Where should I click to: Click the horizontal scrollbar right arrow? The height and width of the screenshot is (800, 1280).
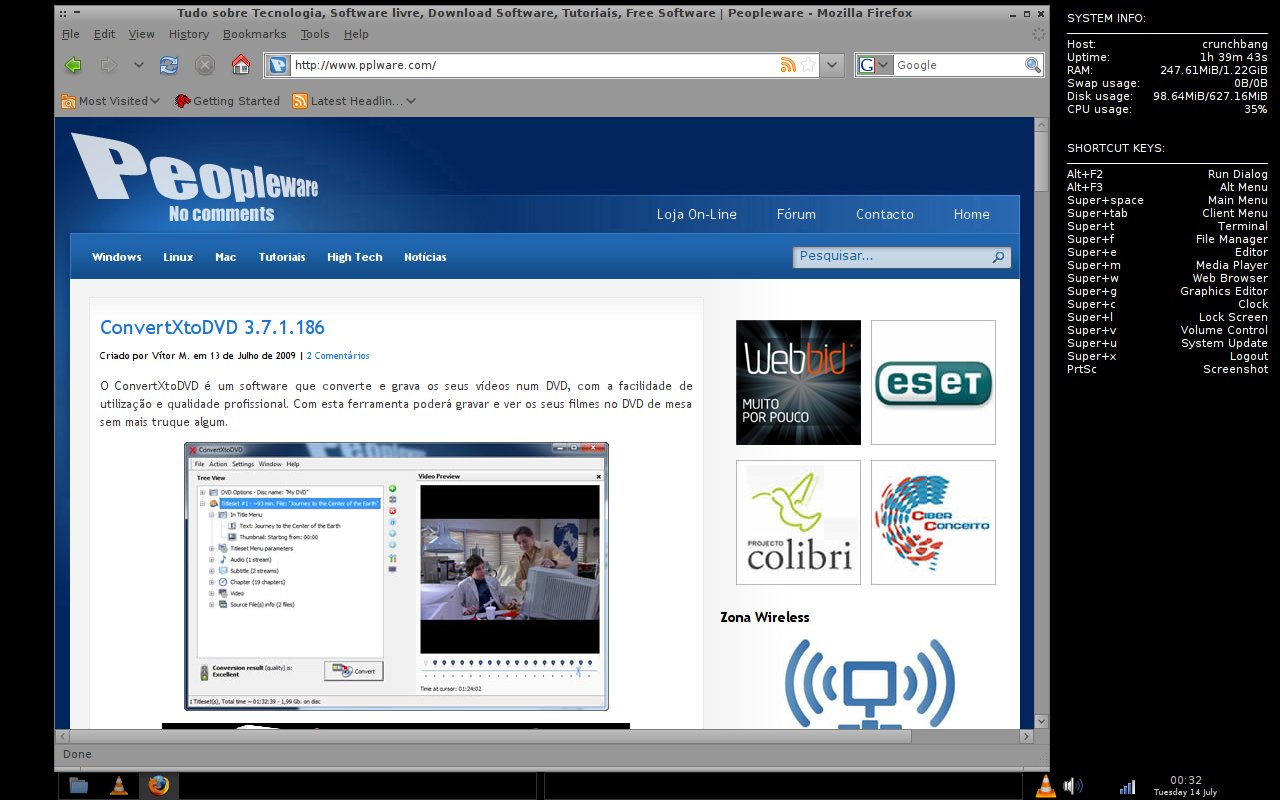1026,736
